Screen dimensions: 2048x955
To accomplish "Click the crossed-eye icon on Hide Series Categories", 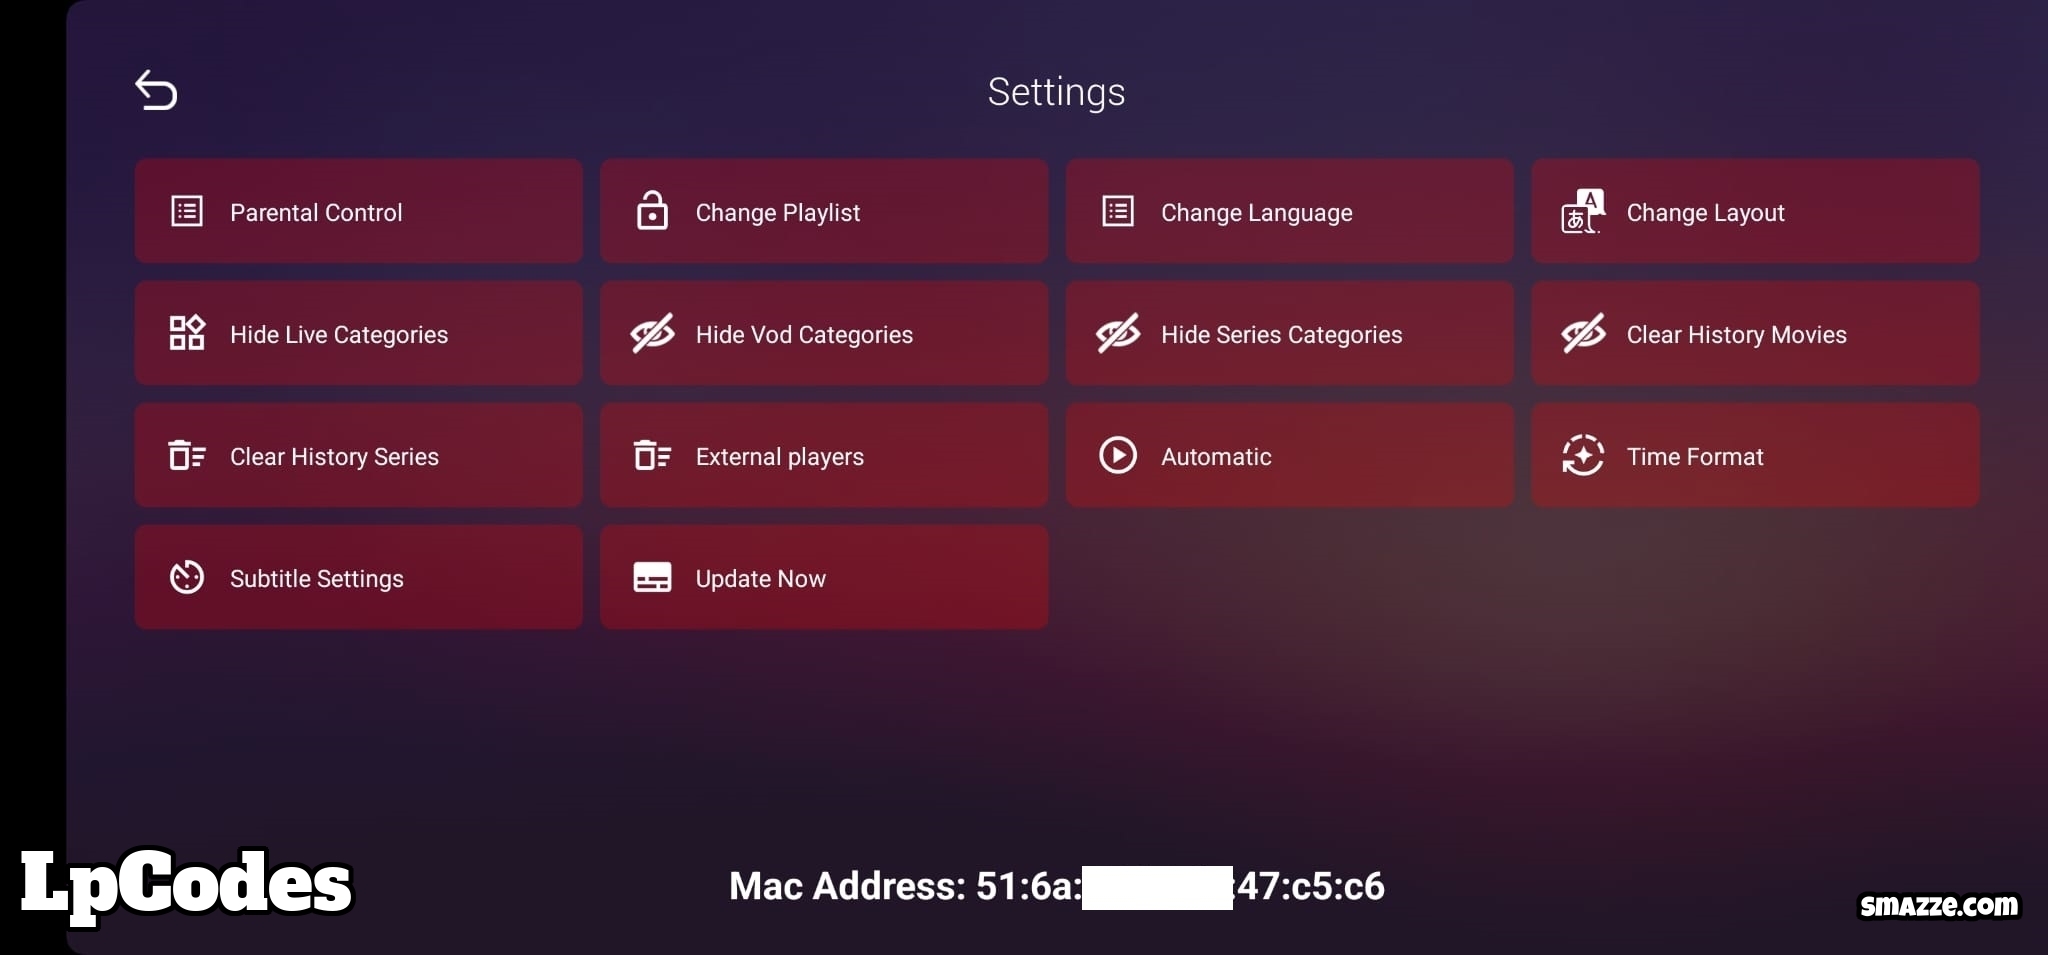I will [x=1118, y=333].
